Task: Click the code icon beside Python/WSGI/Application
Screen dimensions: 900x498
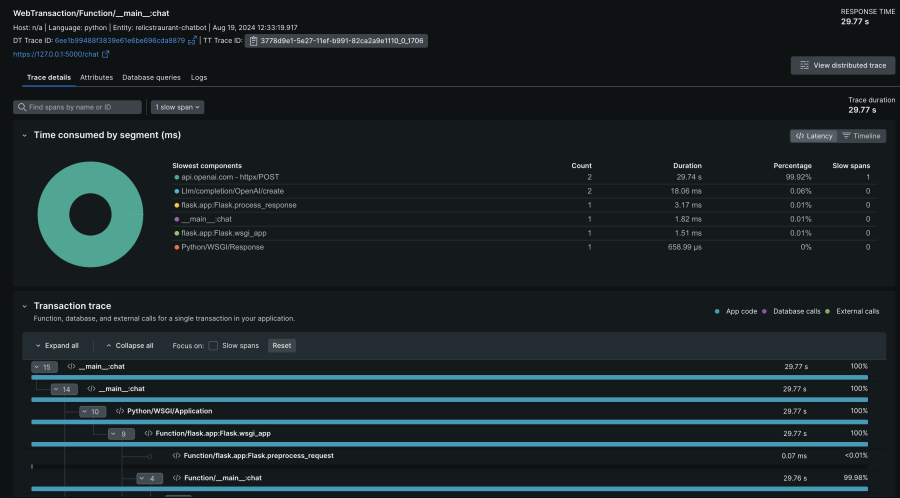Action: (x=119, y=411)
